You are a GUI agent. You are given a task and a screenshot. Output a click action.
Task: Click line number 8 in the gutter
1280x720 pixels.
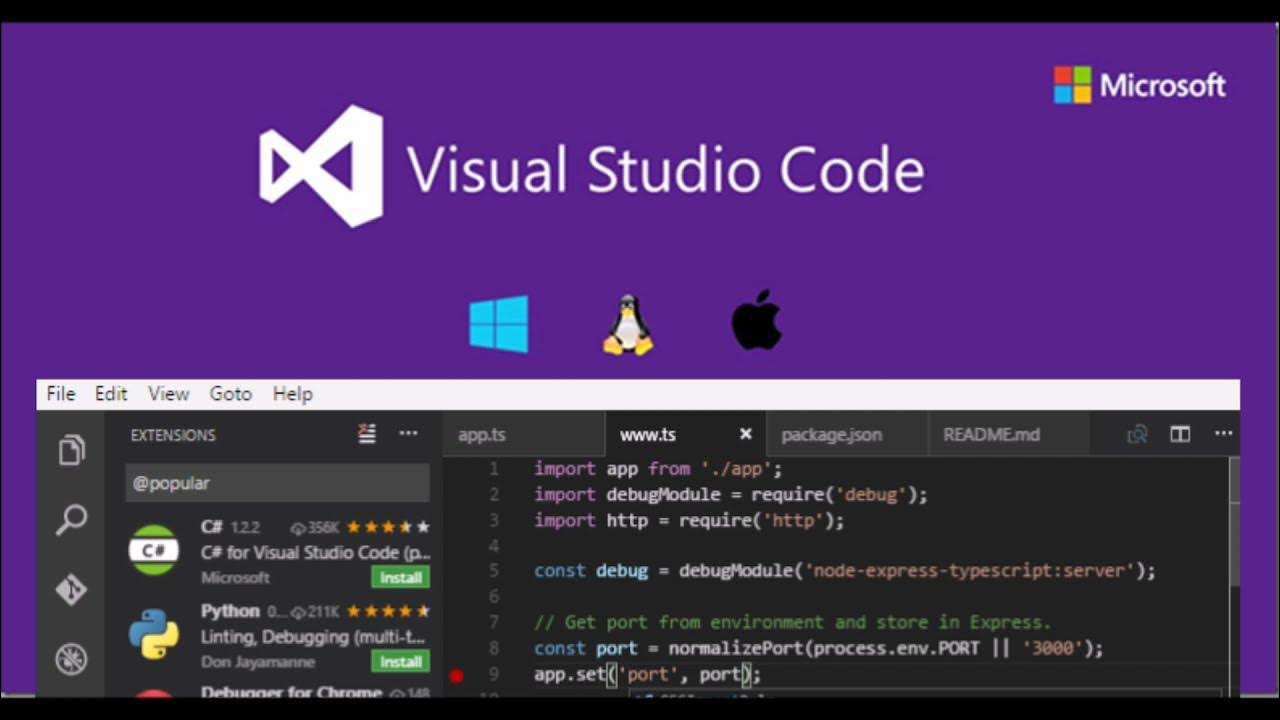tap(493, 648)
